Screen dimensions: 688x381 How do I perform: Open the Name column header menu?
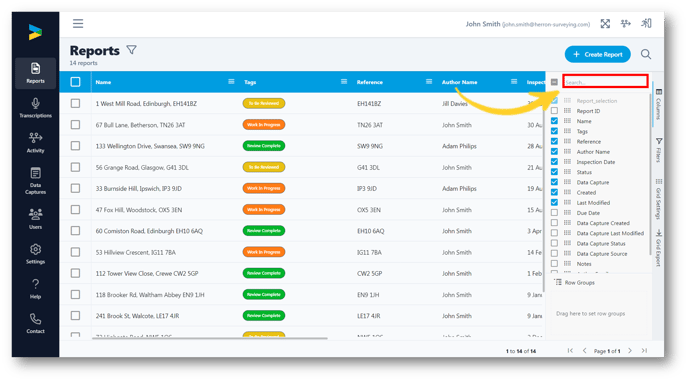[x=231, y=82]
